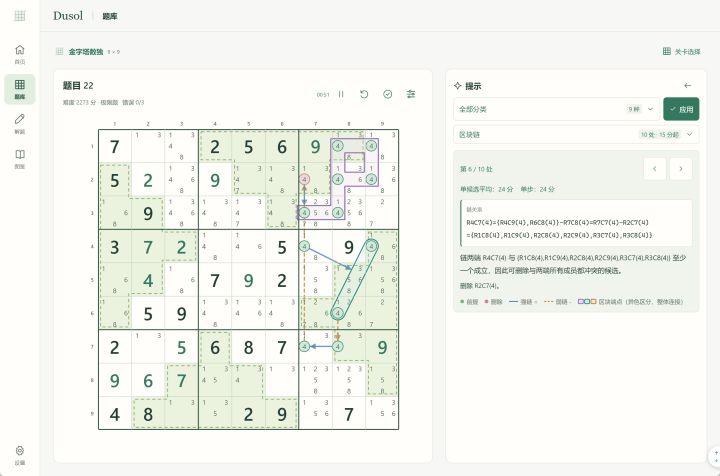This screenshot has width=720, height=476.
Task: Open the home icon in sidebar
Action: click(x=20, y=54)
